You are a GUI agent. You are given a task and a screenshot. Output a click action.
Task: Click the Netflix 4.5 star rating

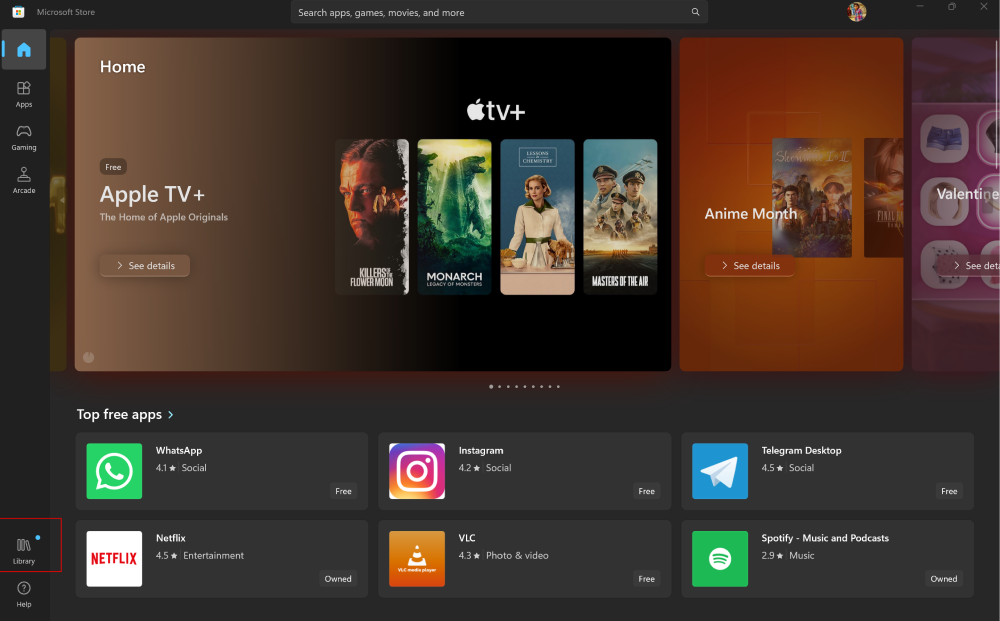[166, 556]
